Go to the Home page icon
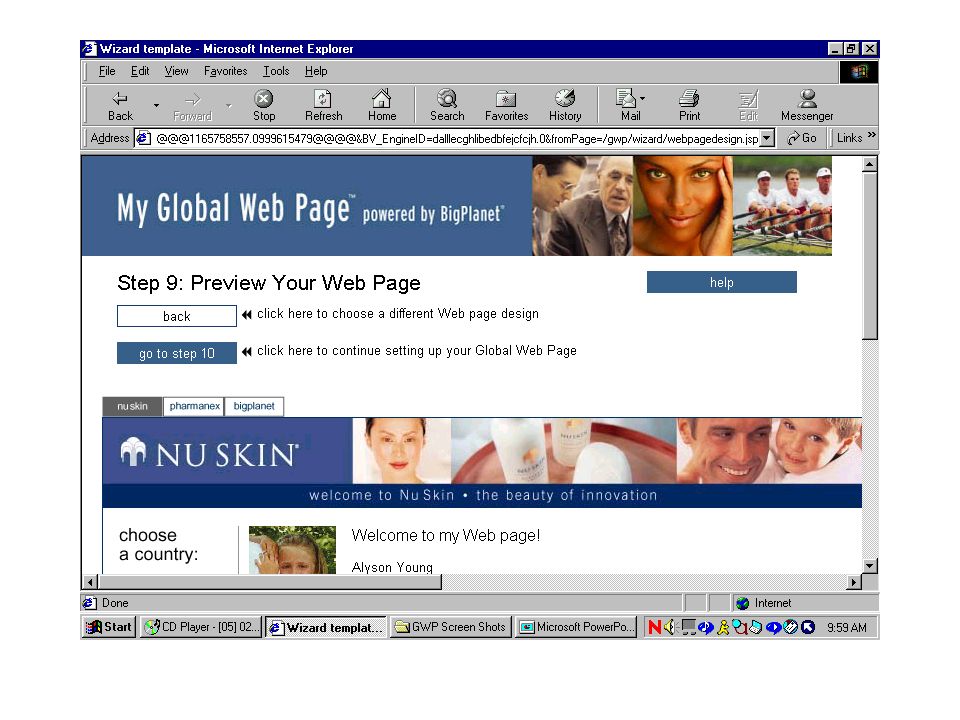The image size is (960, 720). coord(381,105)
